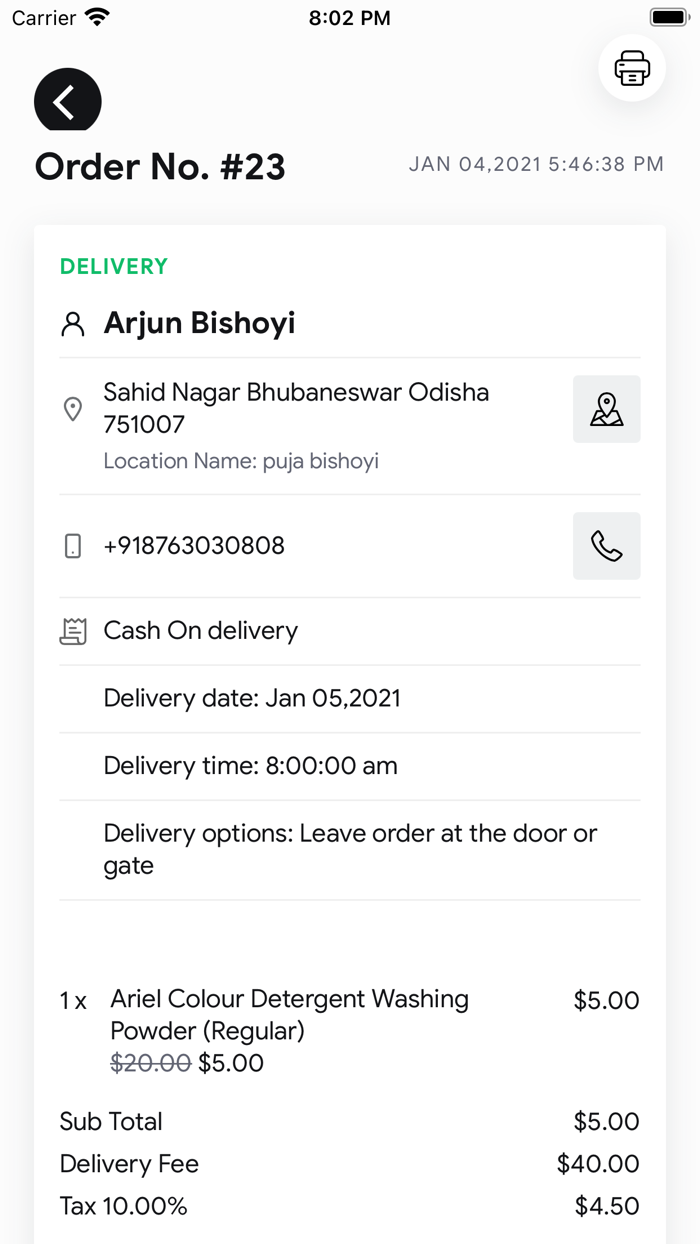The width and height of the screenshot is (700, 1244).
Task: Tap phone number +918763030808
Action: (x=194, y=546)
